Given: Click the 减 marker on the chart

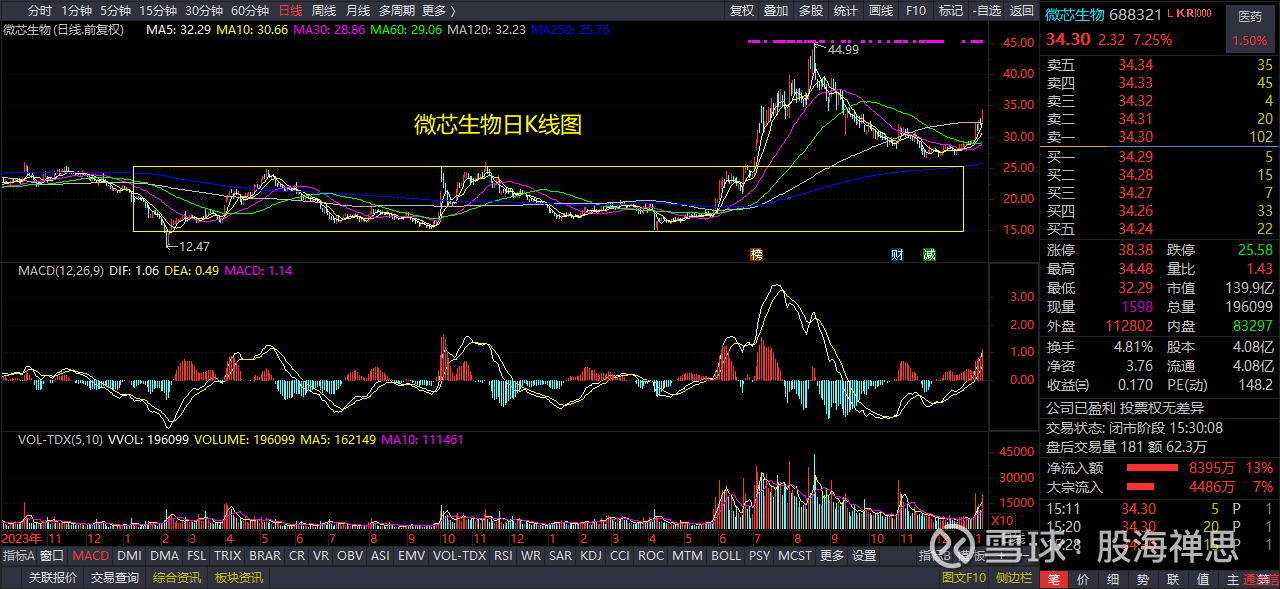Looking at the screenshot, I should tap(929, 254).
